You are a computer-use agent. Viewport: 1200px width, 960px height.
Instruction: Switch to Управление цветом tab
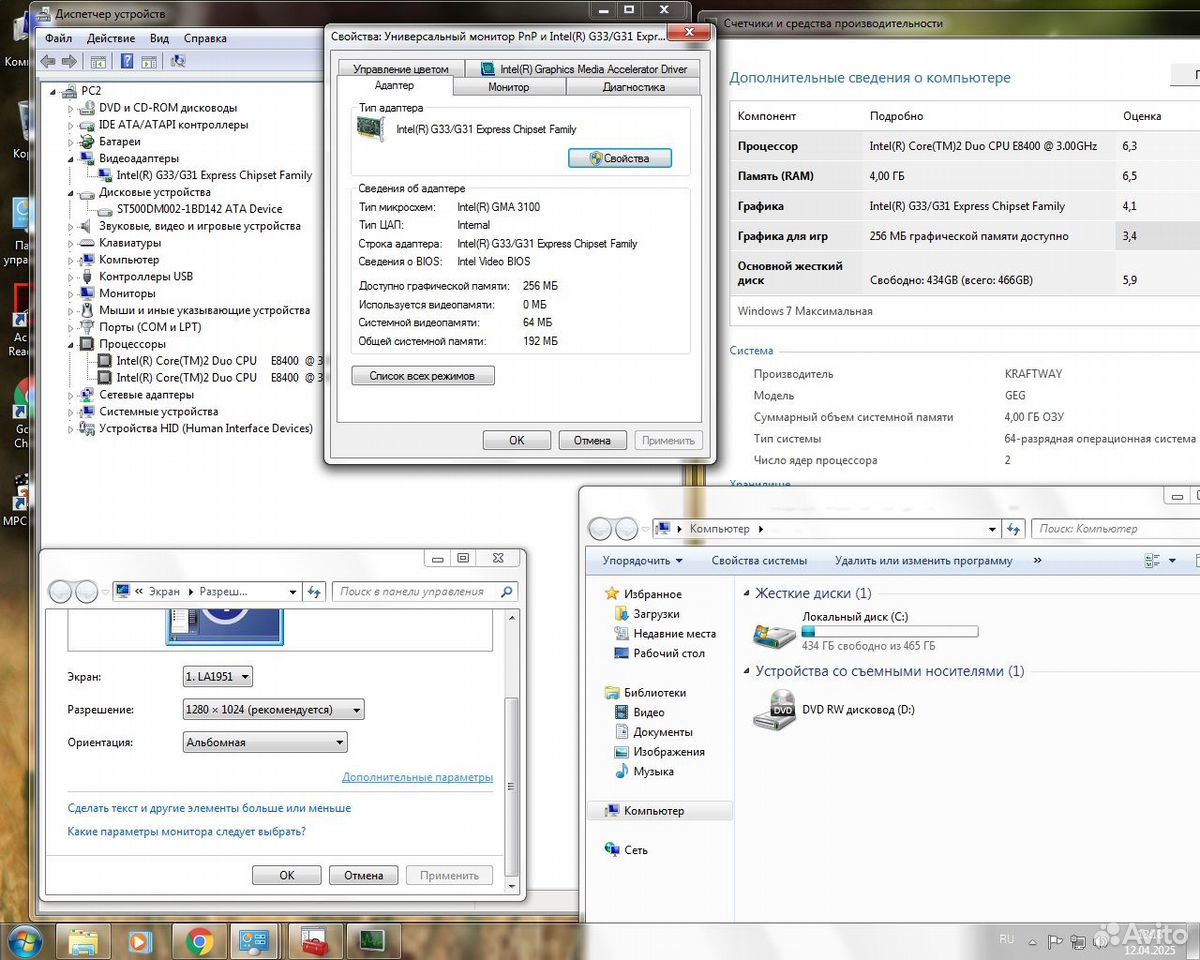tap(401, 69)
